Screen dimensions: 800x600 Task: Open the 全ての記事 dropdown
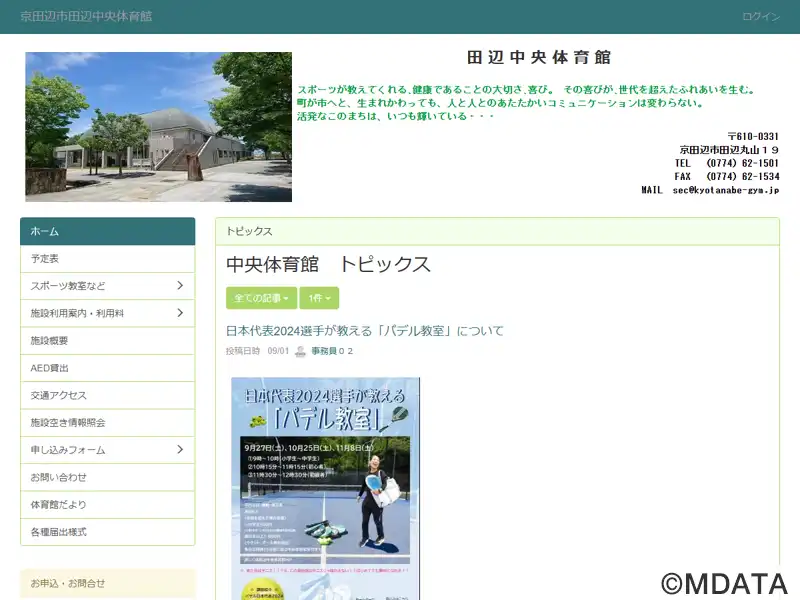261,298
